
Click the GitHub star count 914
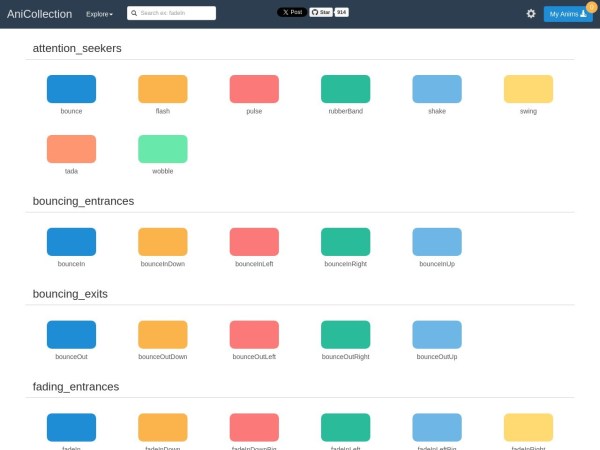tap(342, 12)
